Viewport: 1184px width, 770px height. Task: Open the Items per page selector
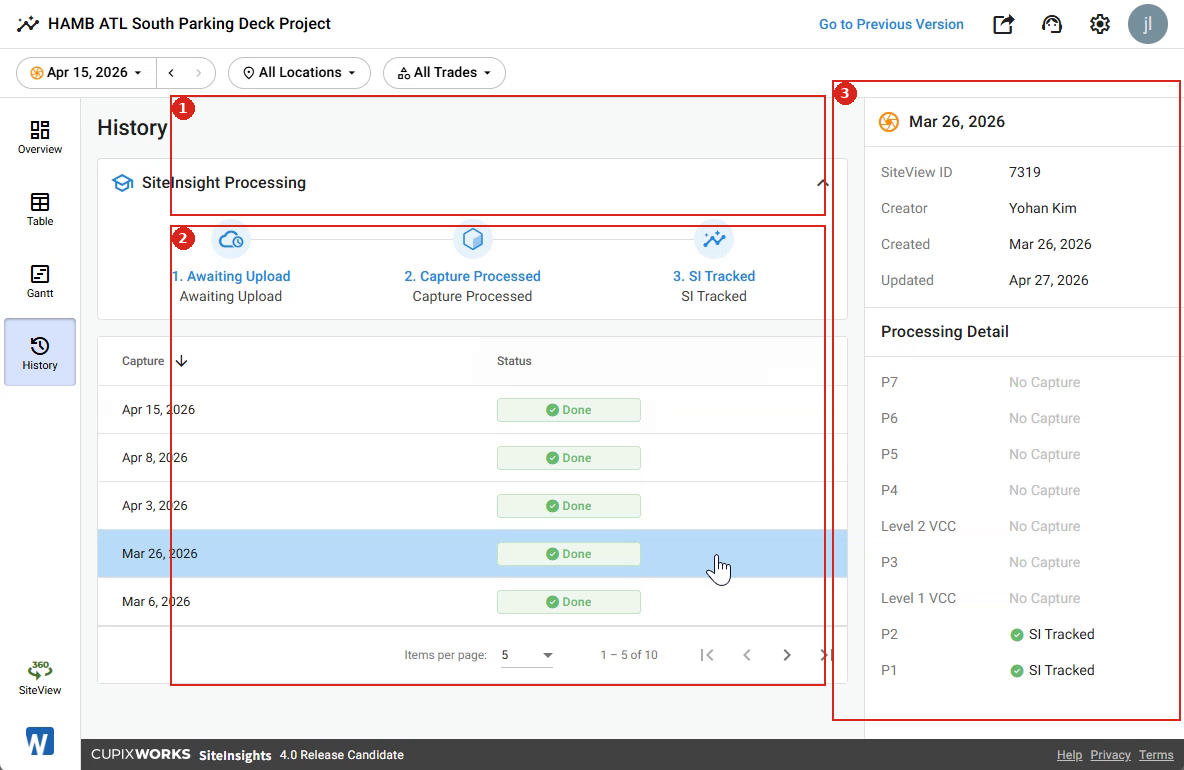coord(527,654)
